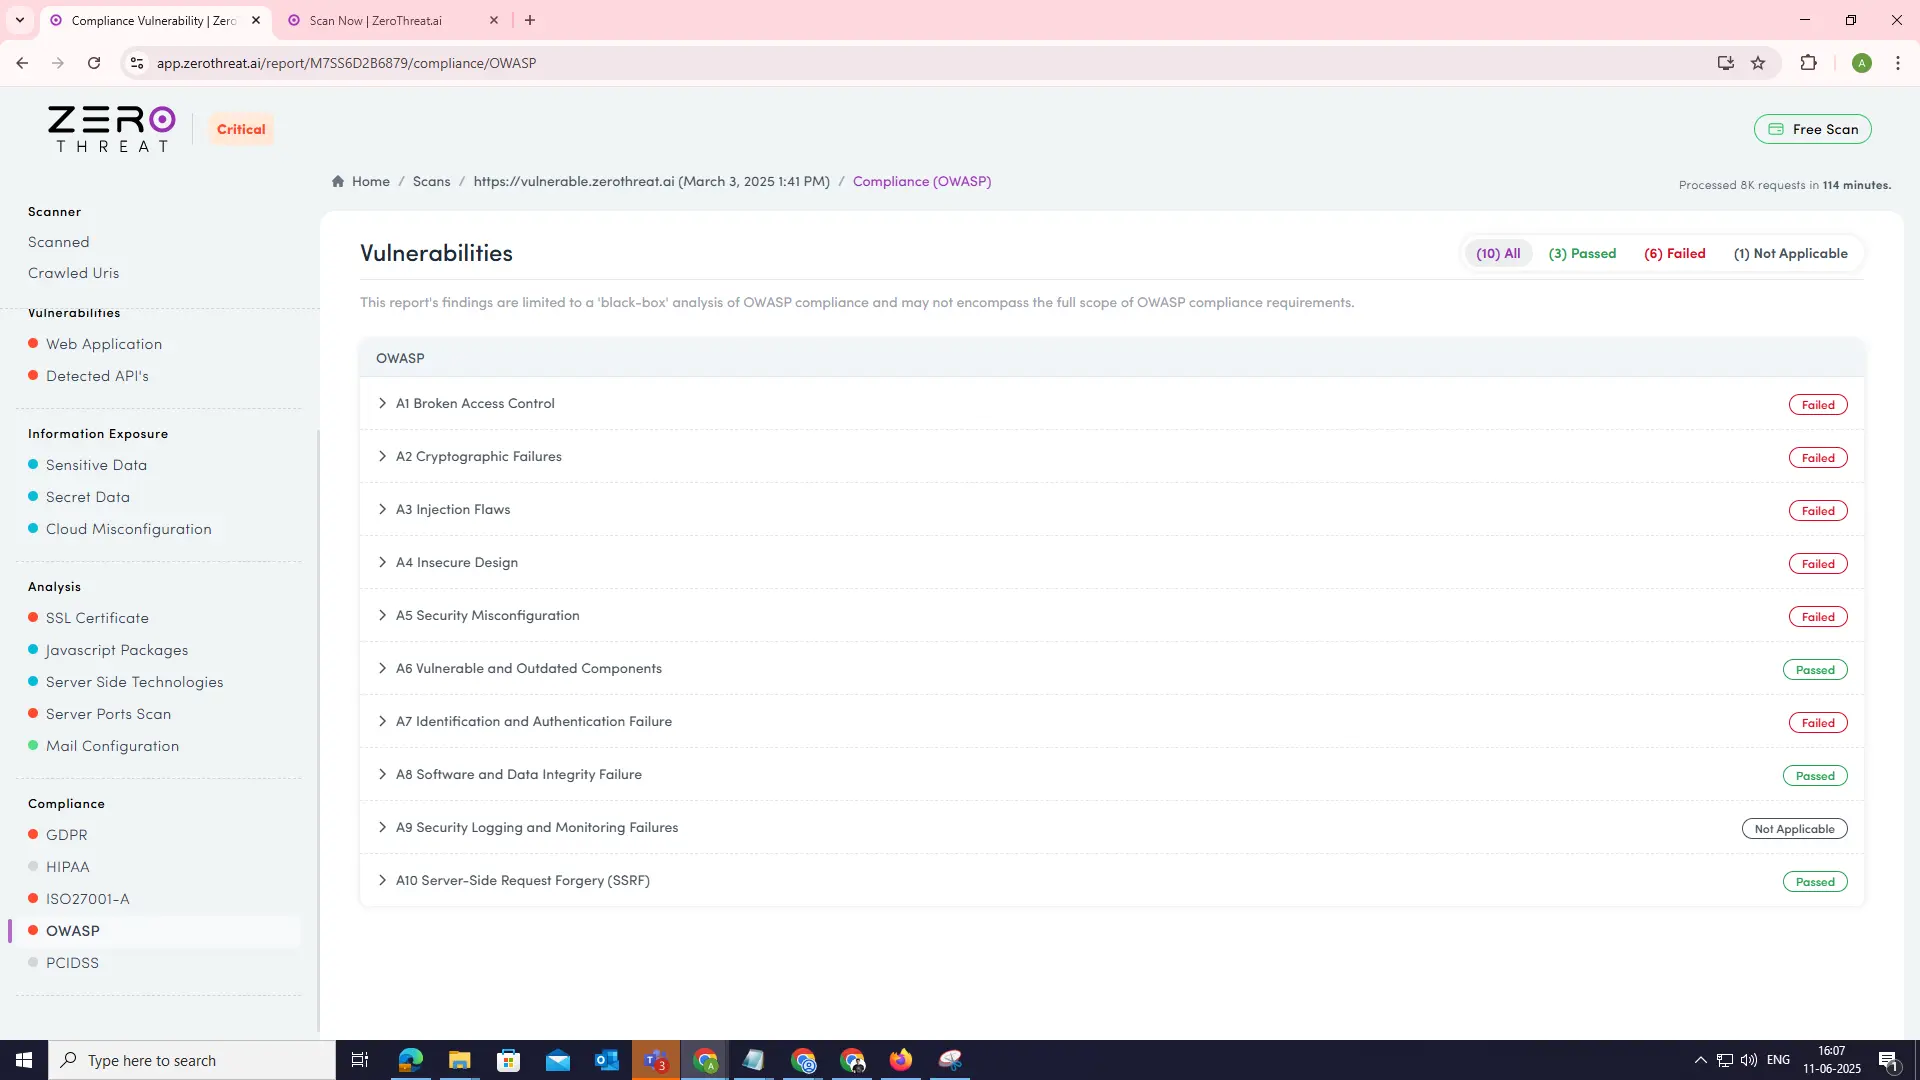The width and height of the screenshot is (1920, 1080).
Task: Filter by (1) Not Applicable
Action: [1790, 254]
